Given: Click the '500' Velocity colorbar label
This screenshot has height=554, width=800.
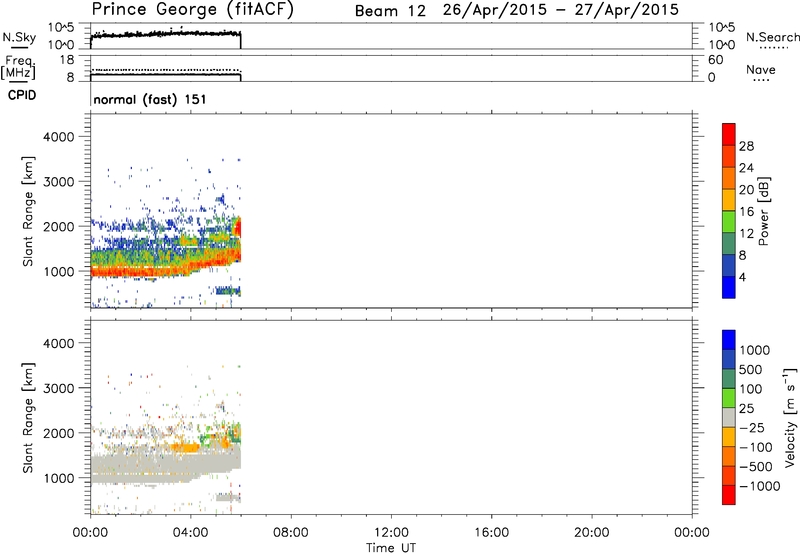Looking at the screenshot, I should [x=750, y=370].
